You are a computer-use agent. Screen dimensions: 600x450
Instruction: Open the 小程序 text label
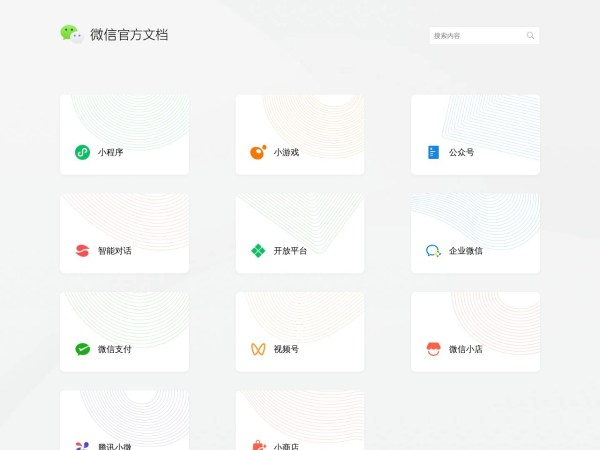pyautogui.click(x=110, y=153)
